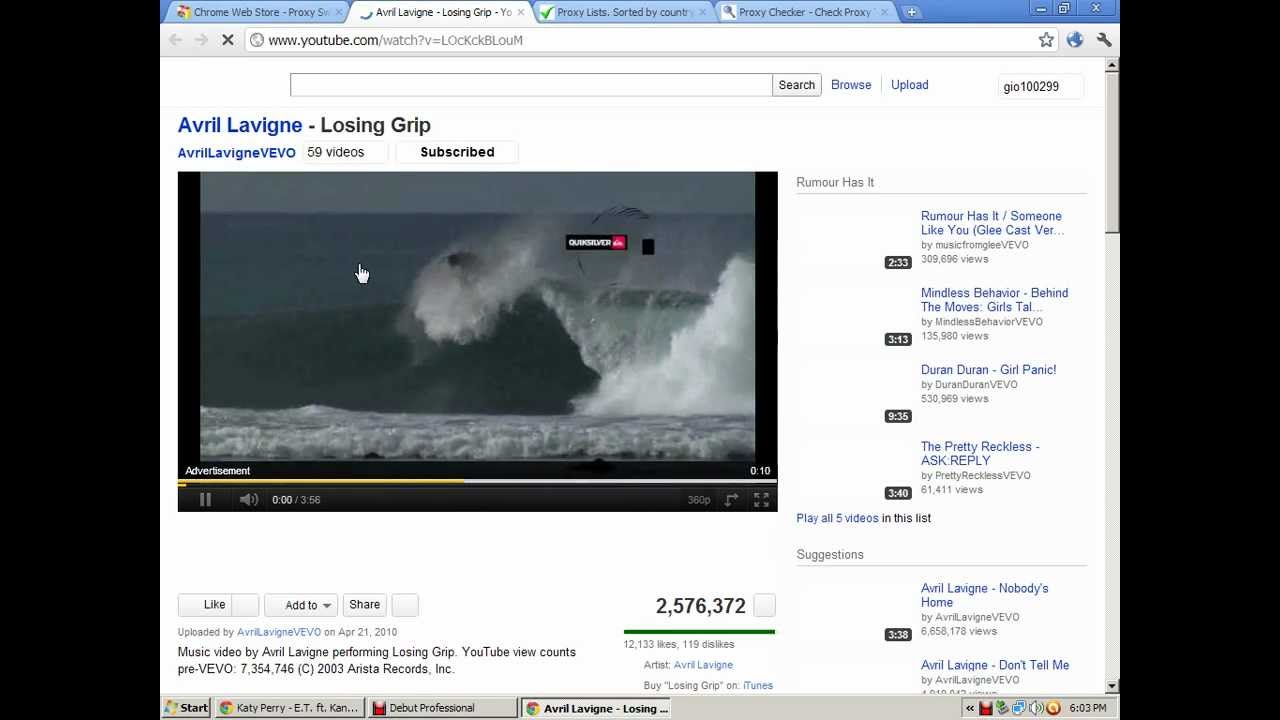Screen dimensions: 1280x720
Task: Open the AvrilLavigneVEVO link after "Uploaded by"
Action: (279, 632)
